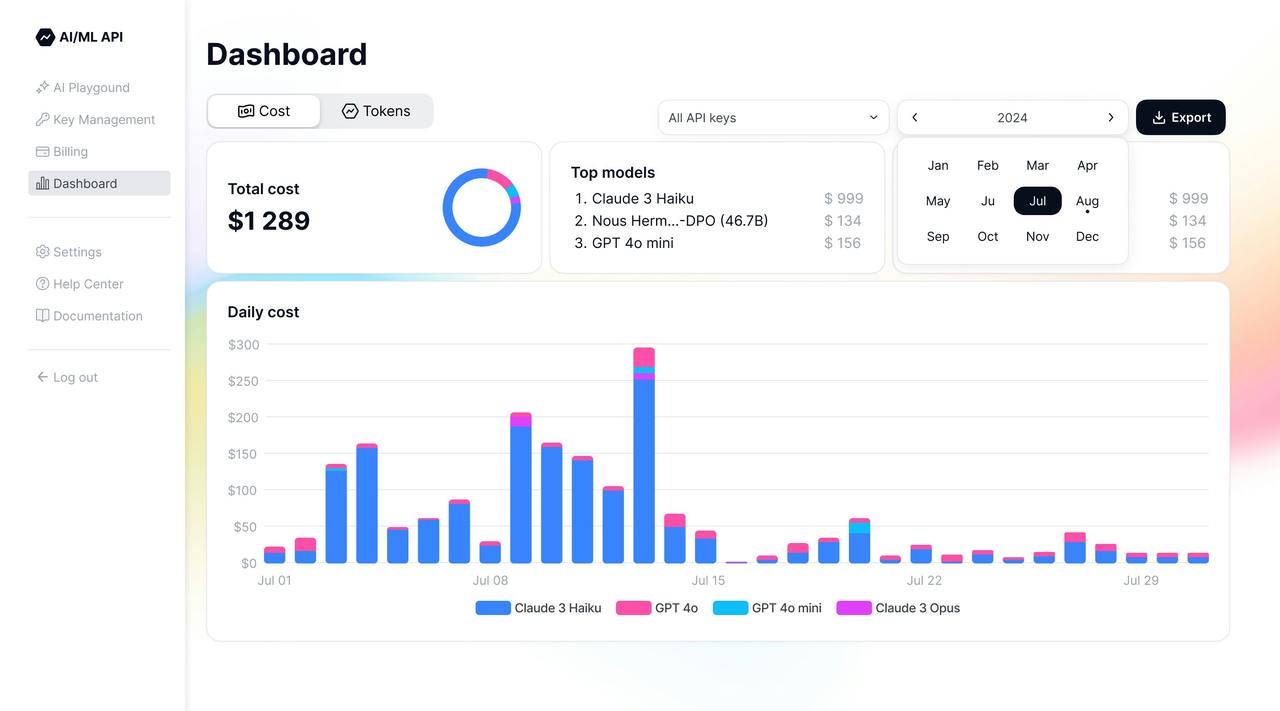Export the dashboard data
Screen dimensions: 1280x711
(1181, 117)
